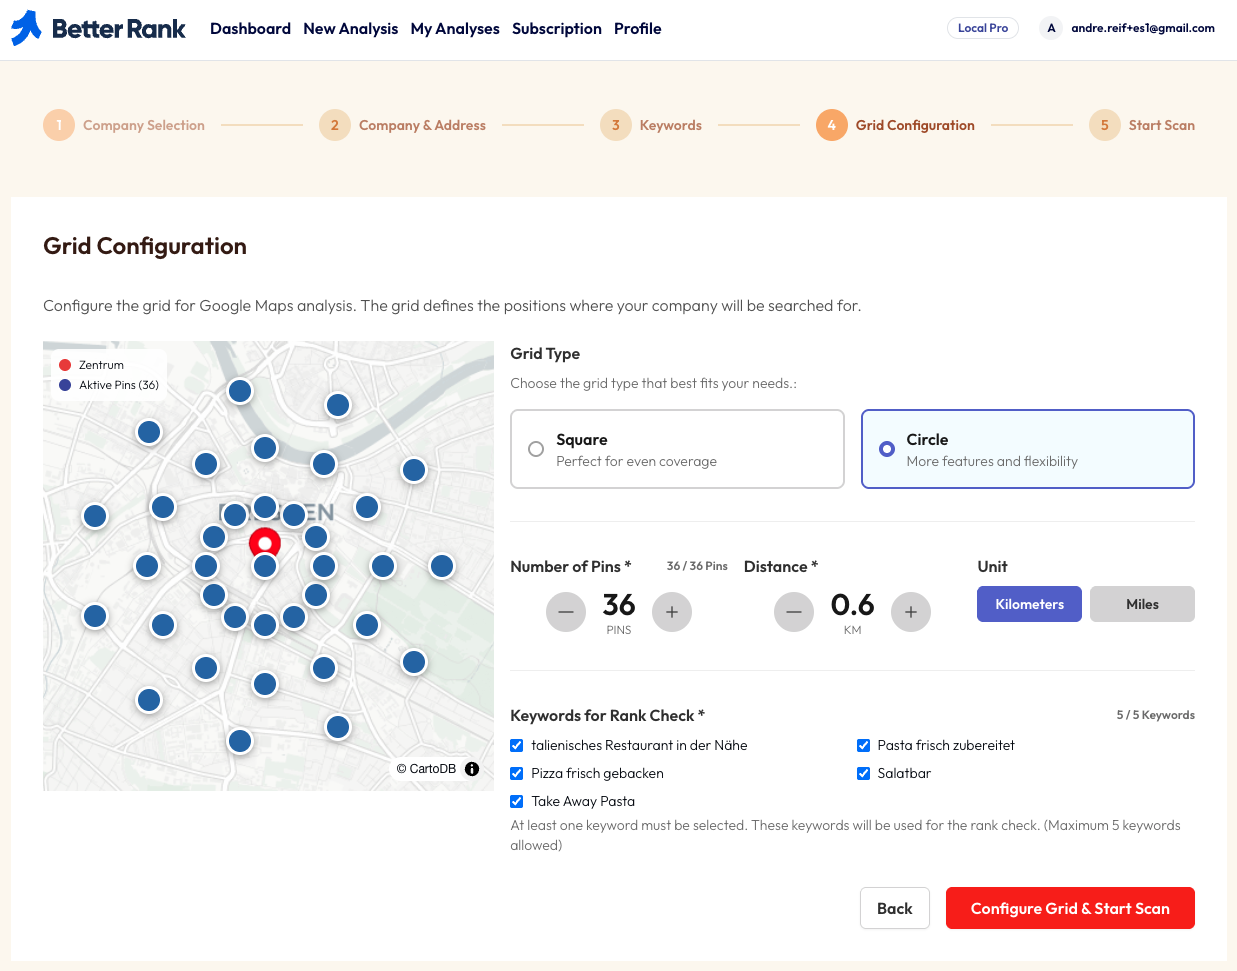Click the Back button
The image size is (1237, 971).
tap(894, 908)
